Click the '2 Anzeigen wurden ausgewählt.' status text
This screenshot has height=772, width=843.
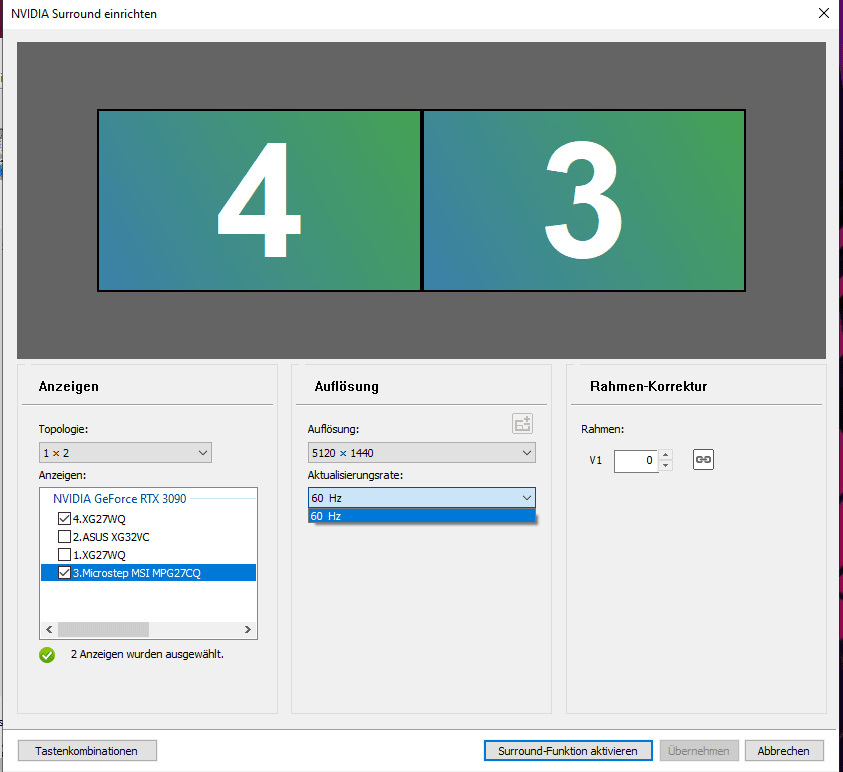pos(147,654)
